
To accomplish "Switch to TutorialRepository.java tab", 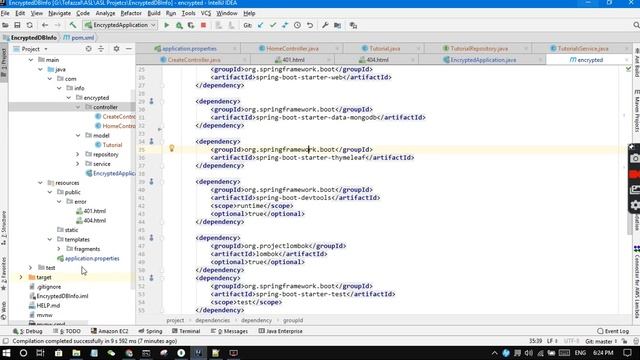I will click(478, 49).
